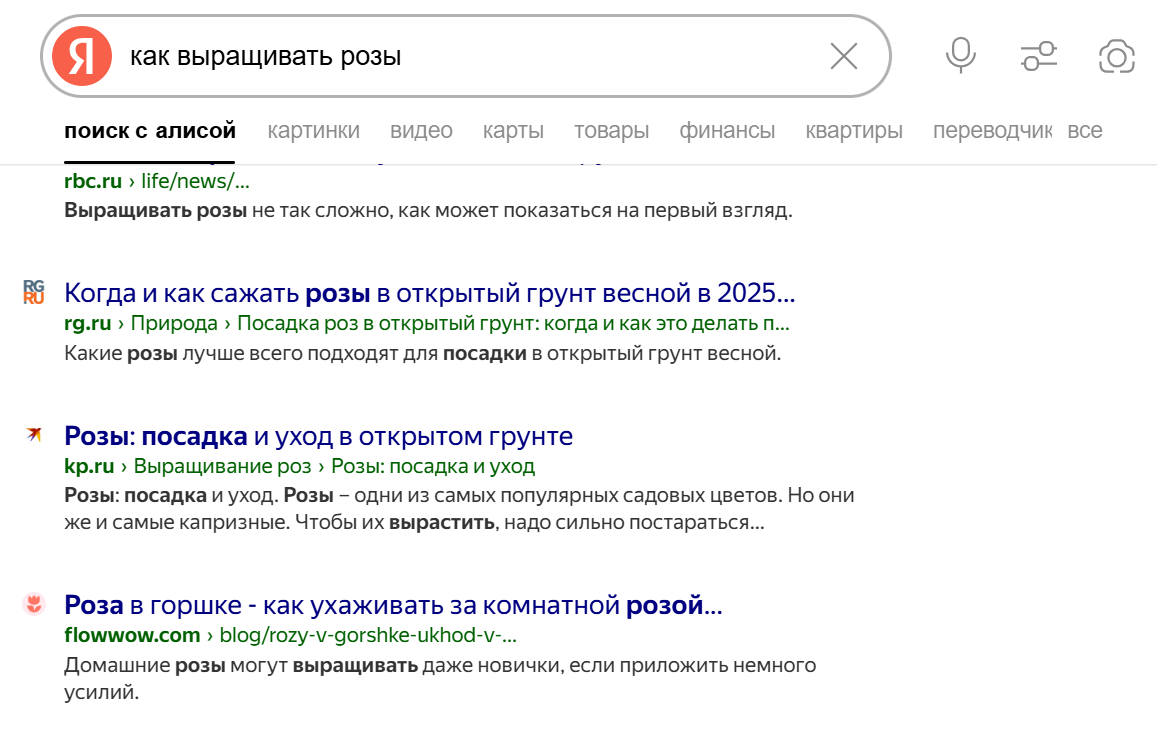Screen dimensions: 1157x743
Task: Start voice search with microphone icon
Action: (960, 56)
